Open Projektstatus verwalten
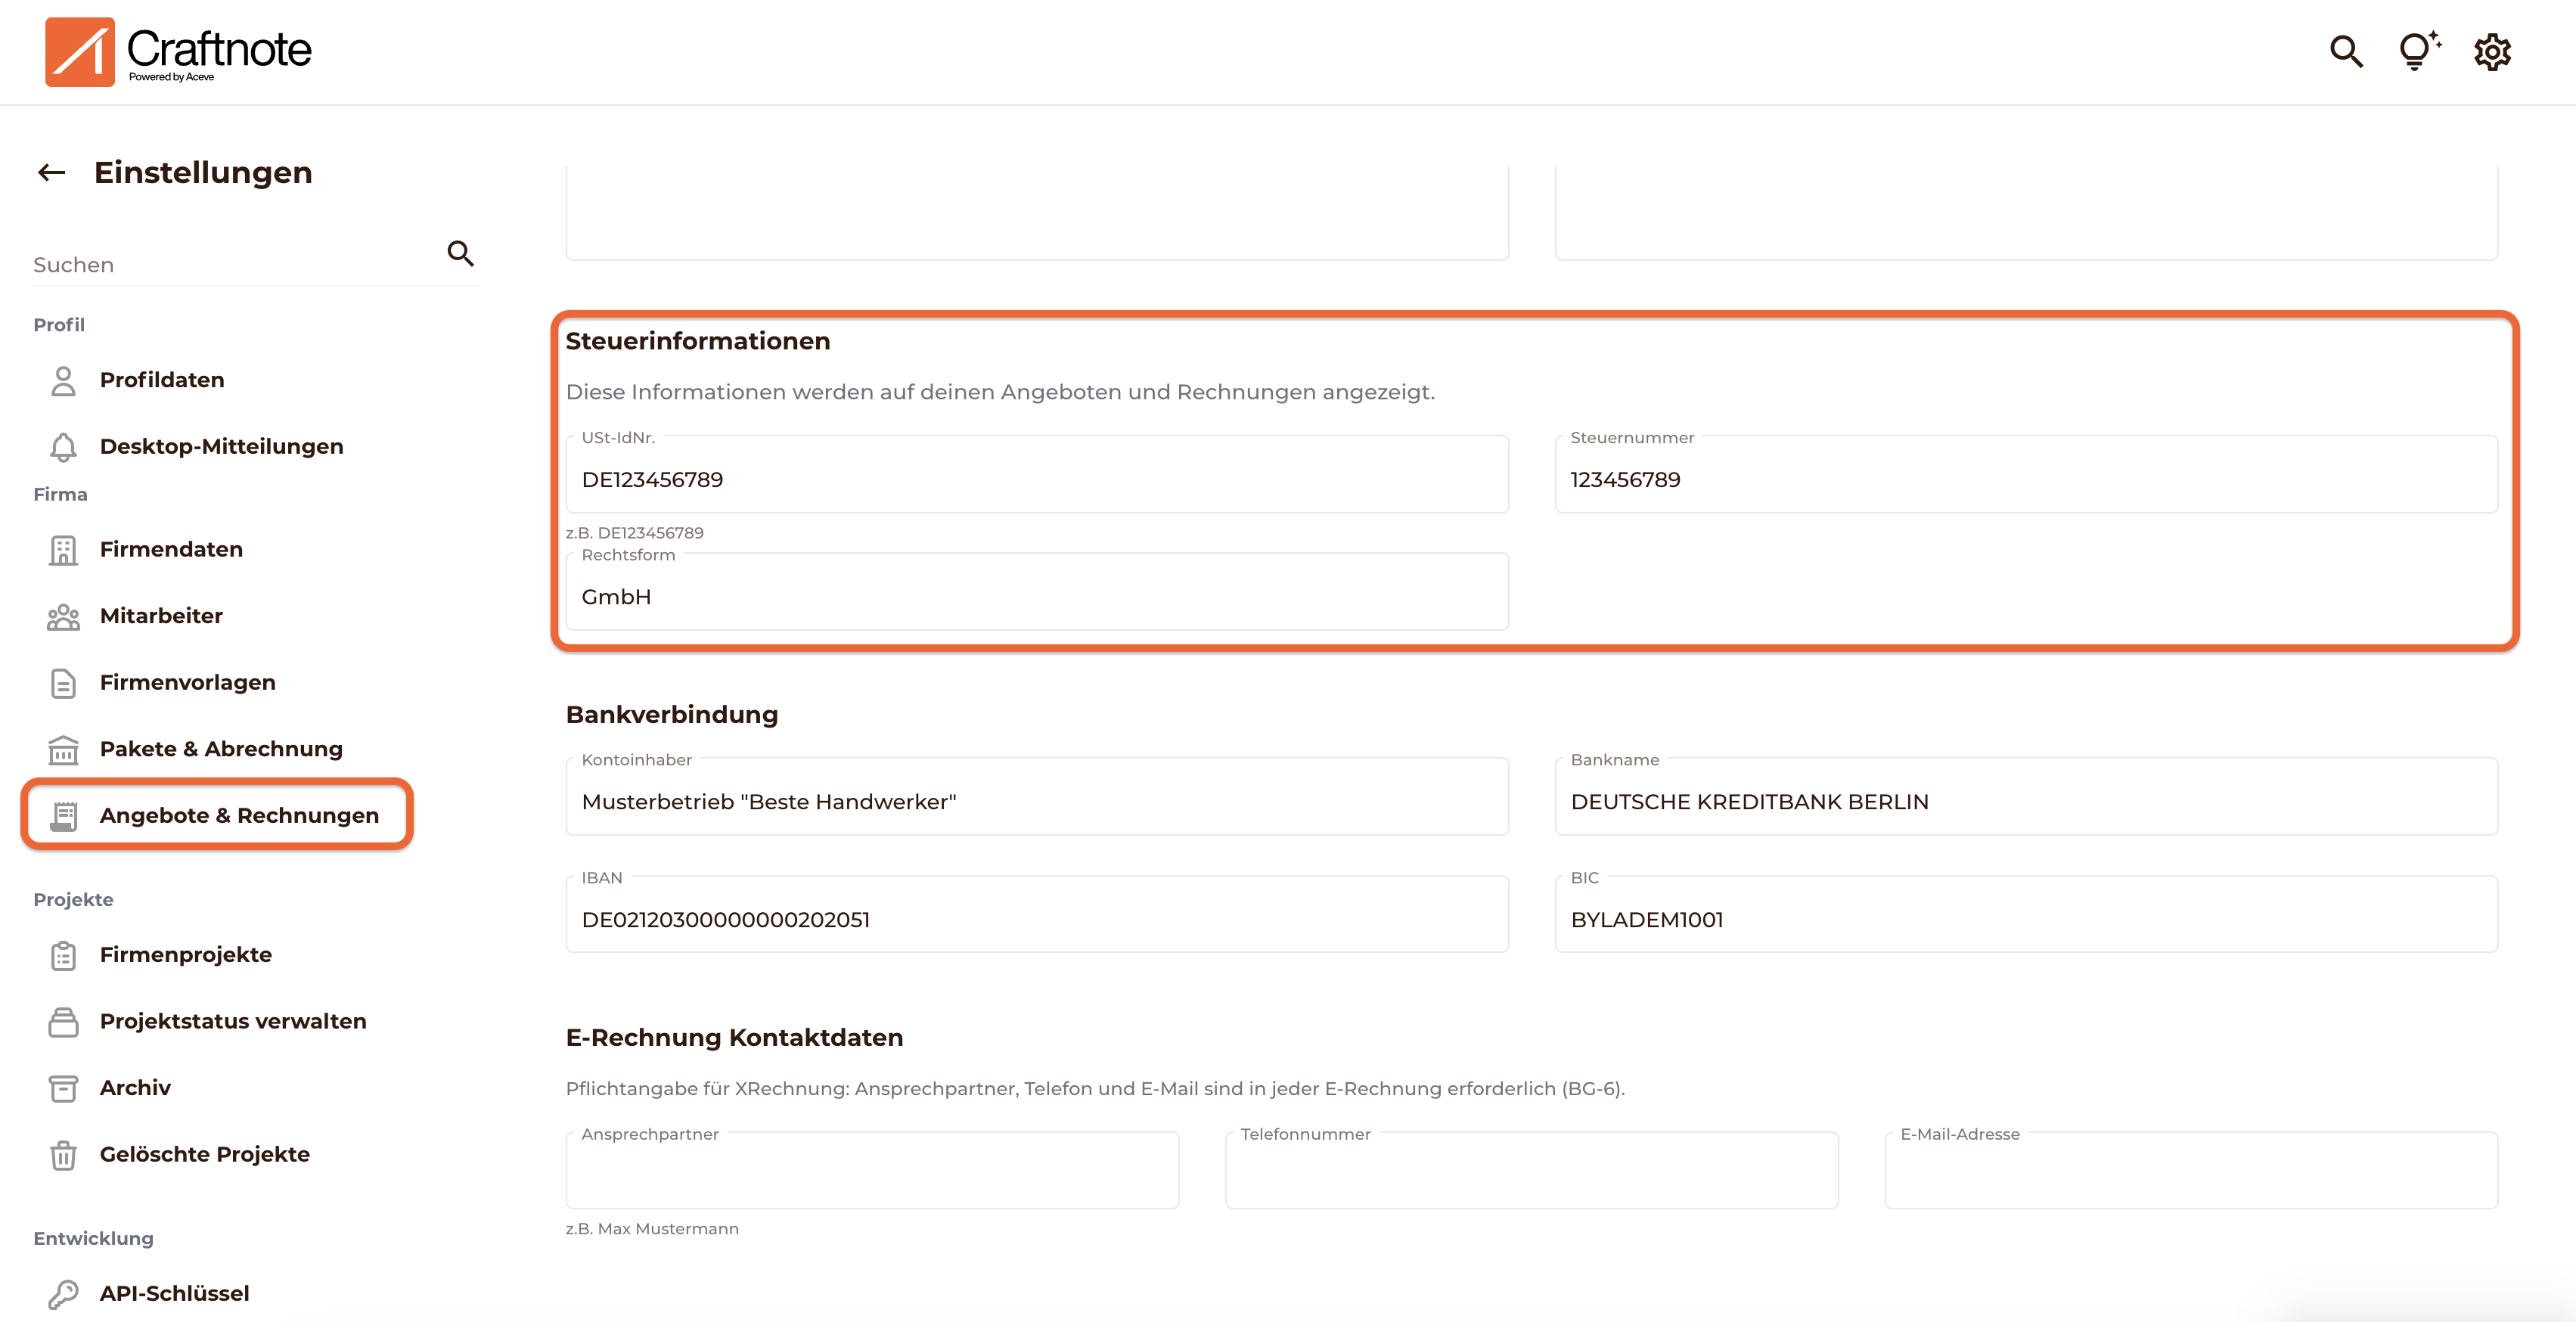Image resolution: width=2576 pixels, height=1322 pixels. 232,1021
